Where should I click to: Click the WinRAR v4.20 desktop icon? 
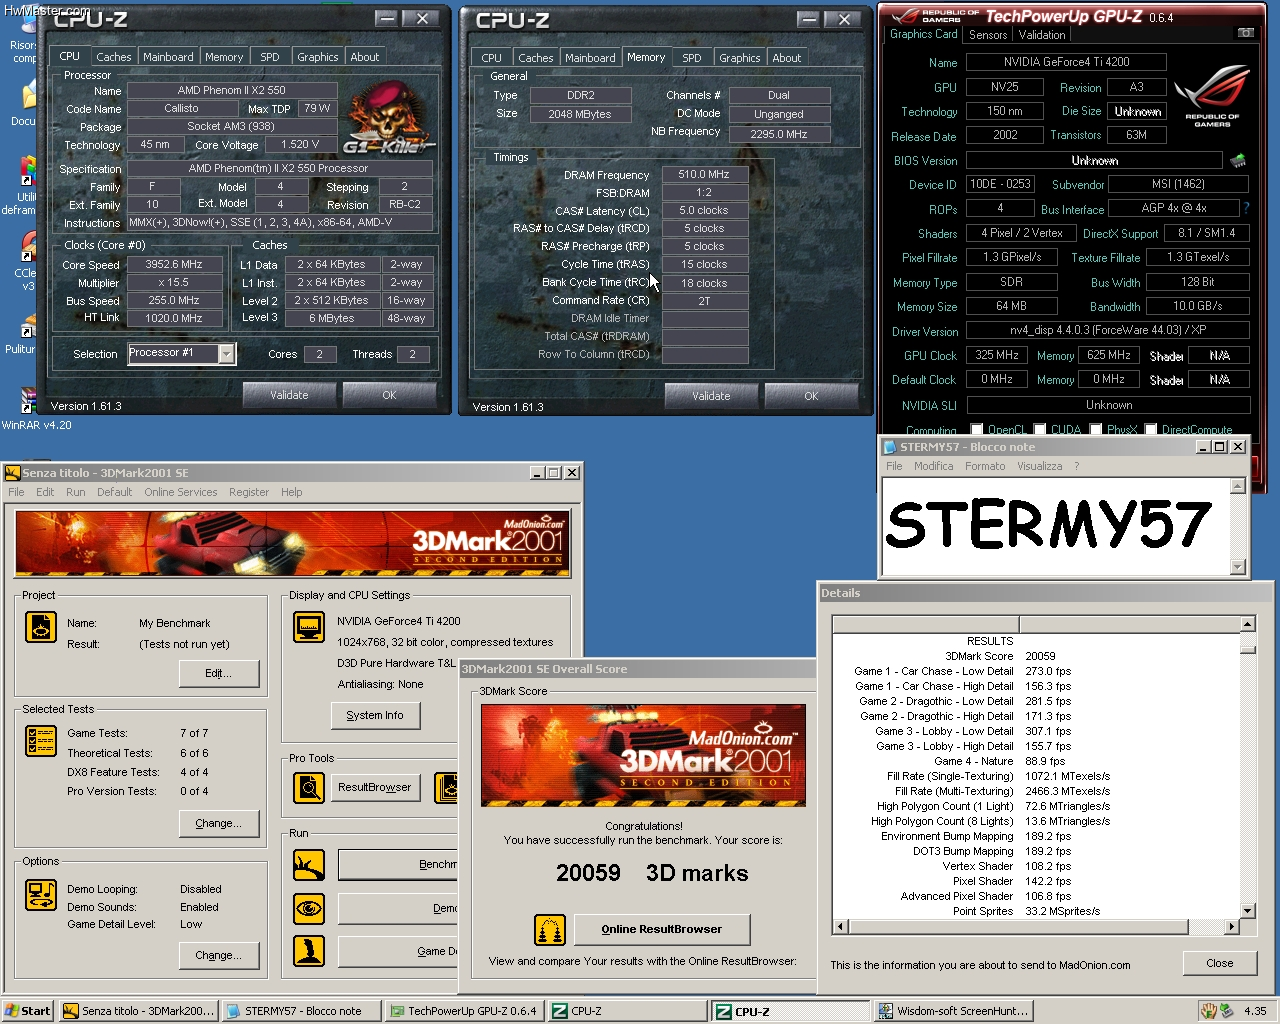(29, 401)
